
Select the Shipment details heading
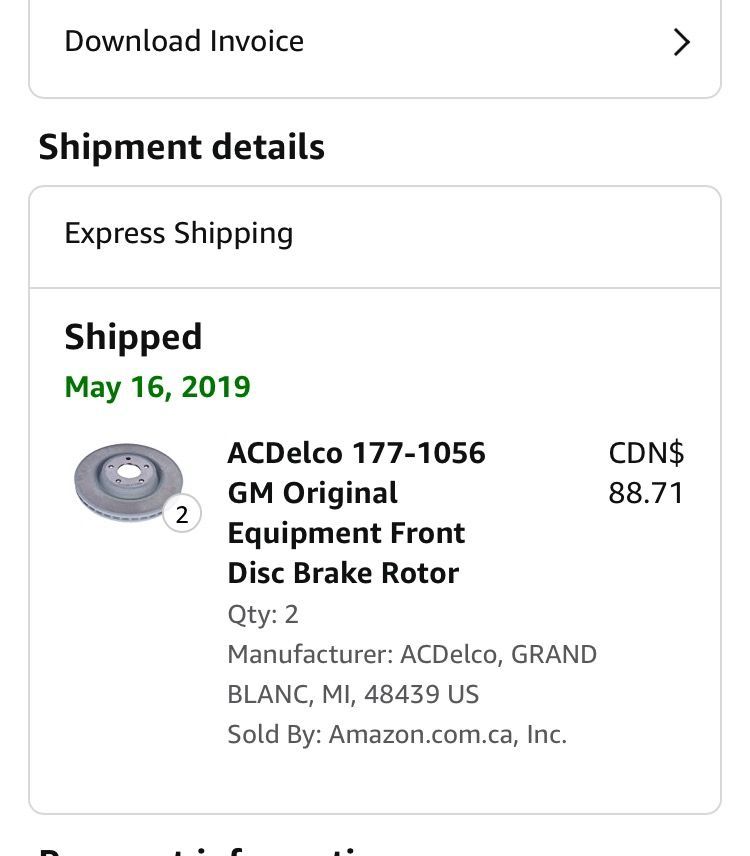tap(181, 147)
